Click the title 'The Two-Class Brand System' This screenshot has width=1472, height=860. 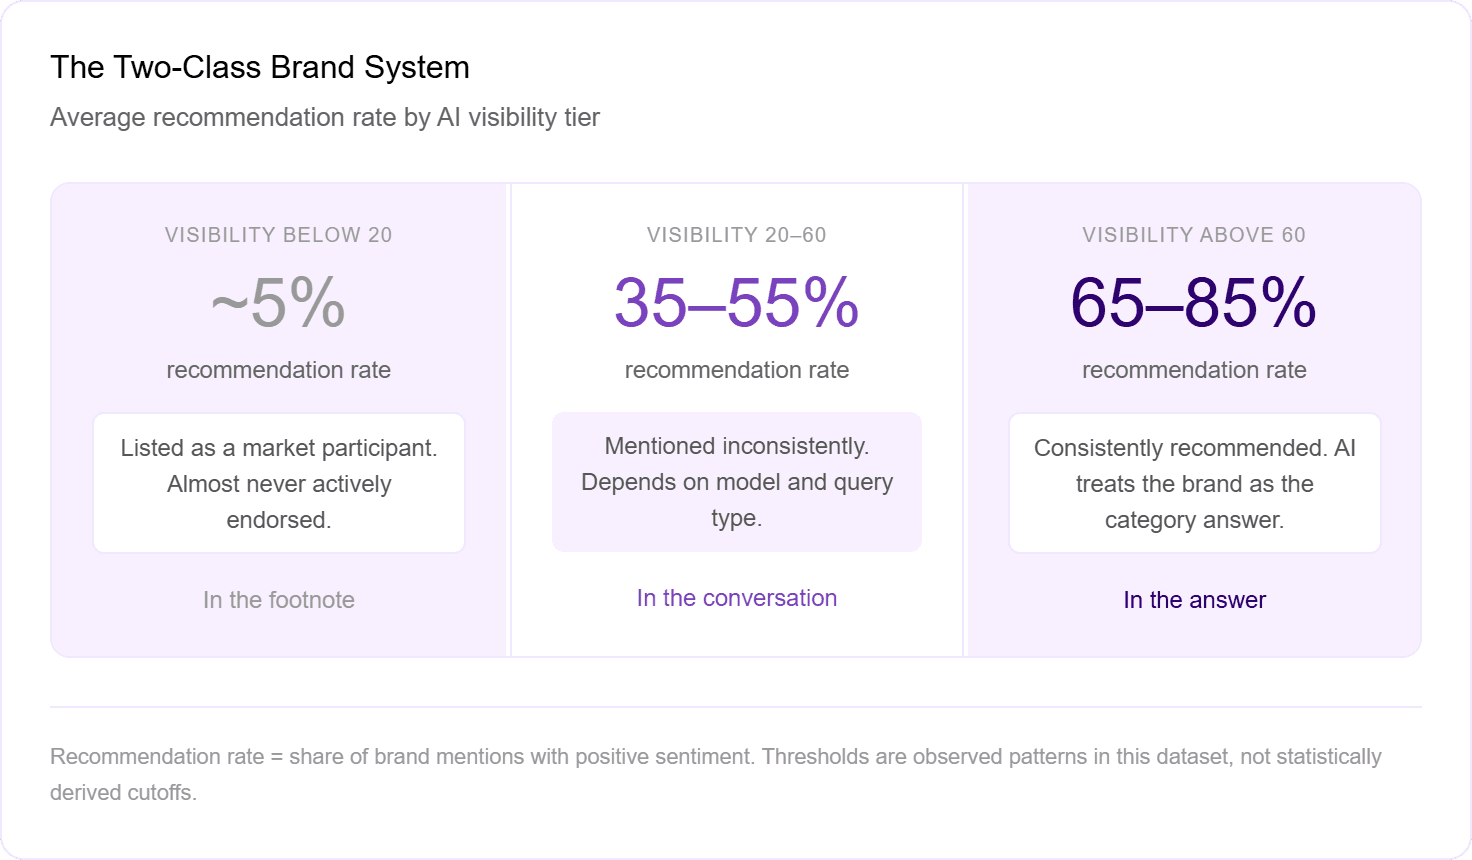pos(260,67)
